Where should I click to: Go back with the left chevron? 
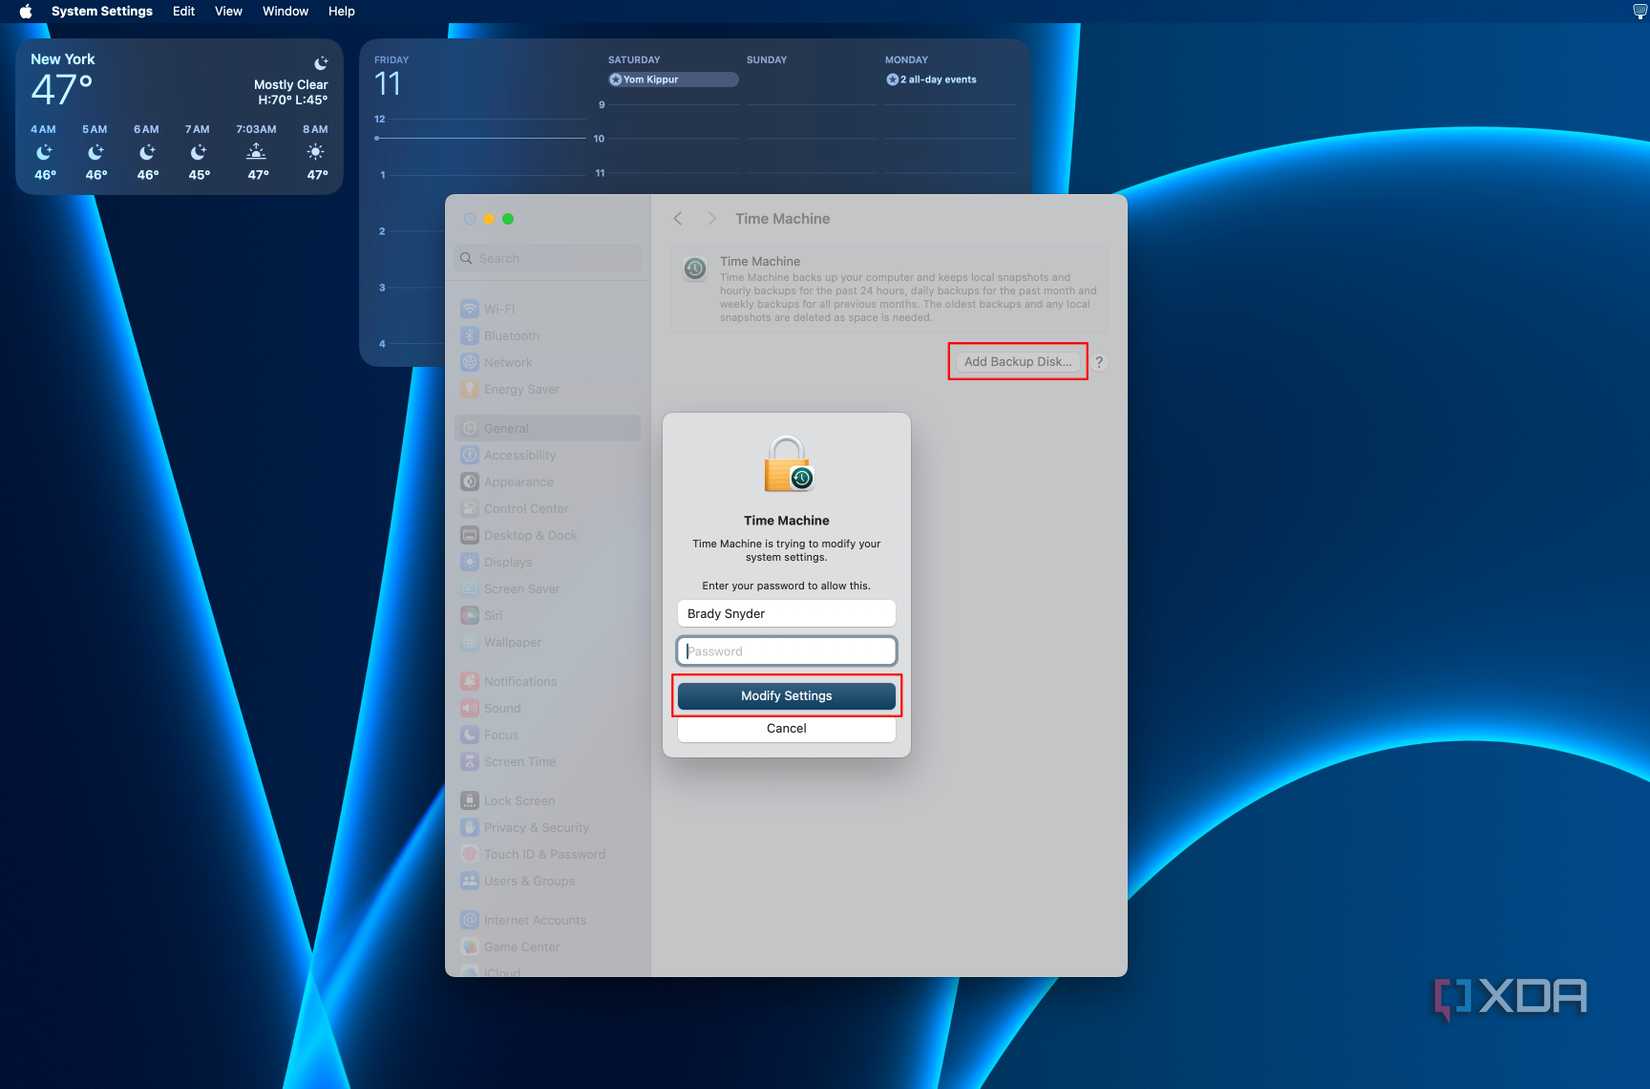[x=678, y=218]
